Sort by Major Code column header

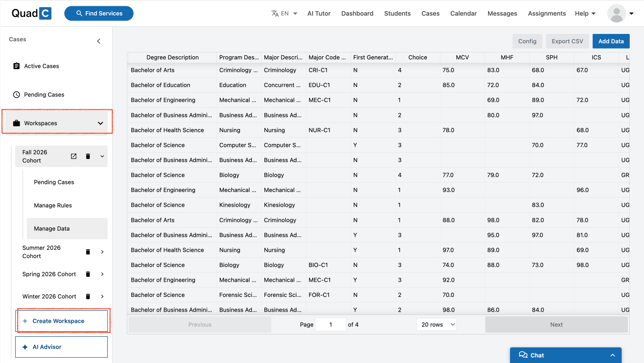pyautogui.click(x=327, y=57)
